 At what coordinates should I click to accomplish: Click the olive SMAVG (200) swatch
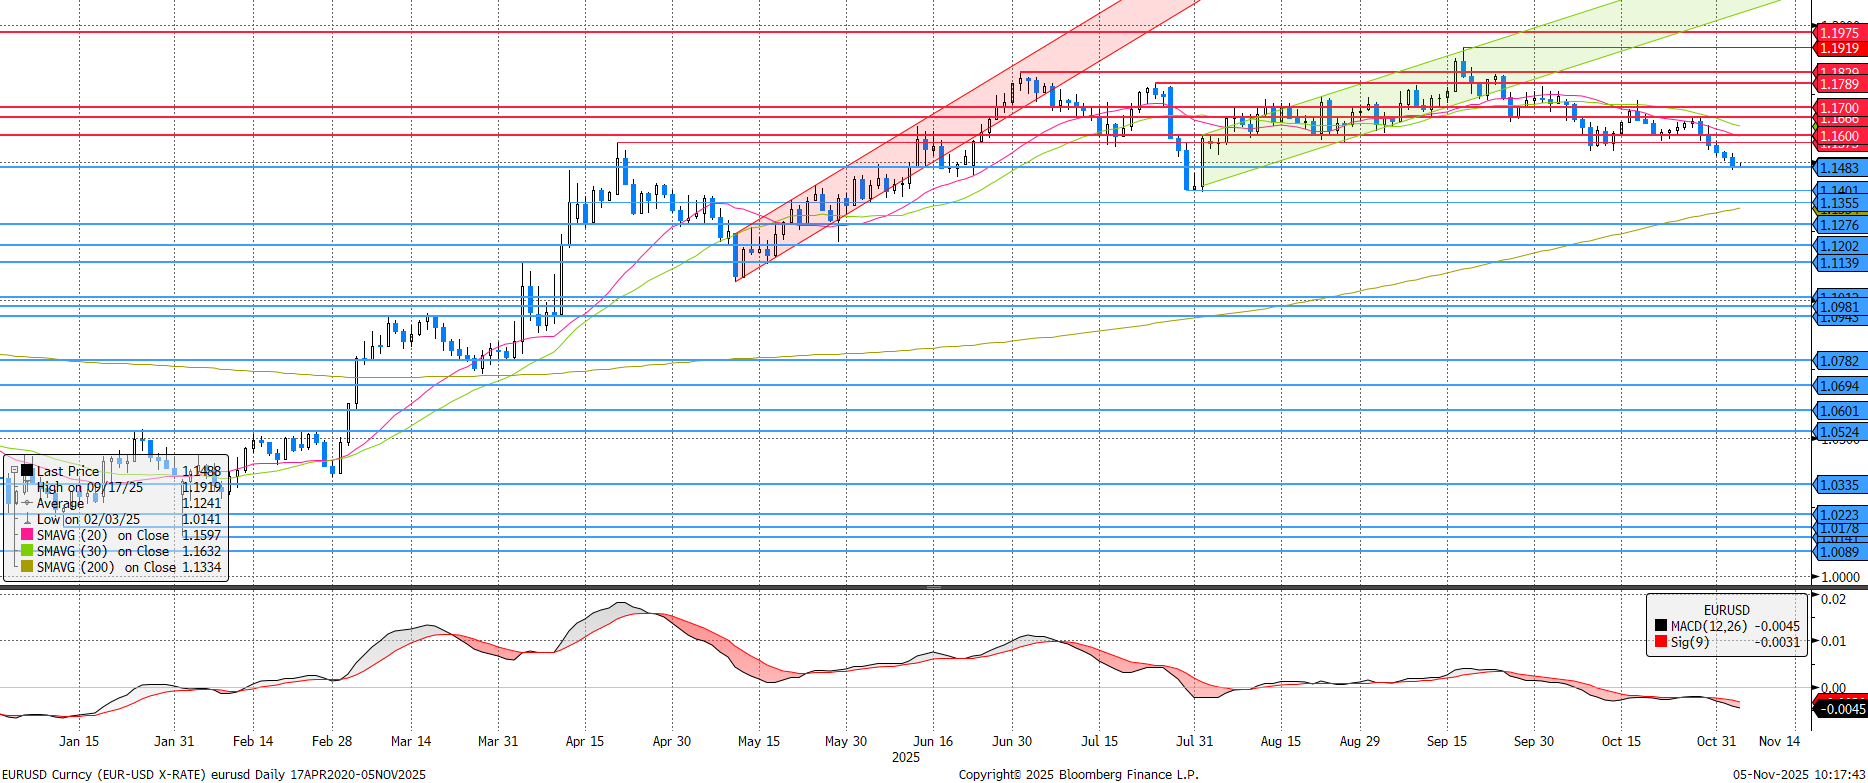[x=27, y=567]
